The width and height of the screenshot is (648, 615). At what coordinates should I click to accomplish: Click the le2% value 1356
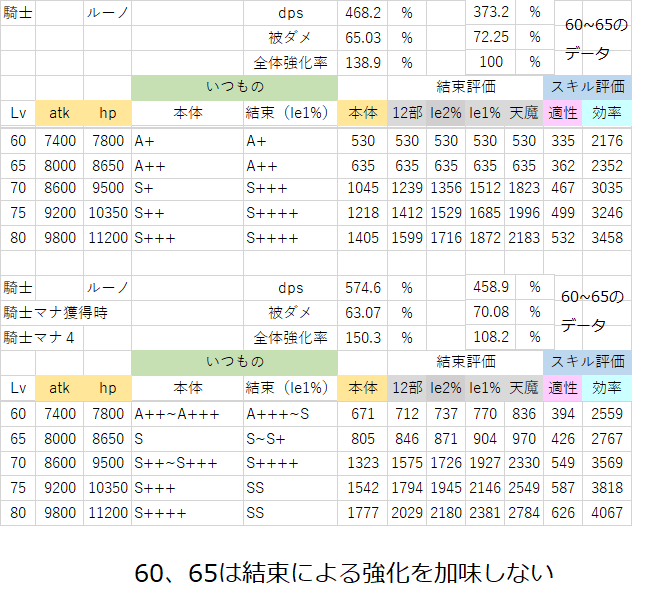(446, 188)
